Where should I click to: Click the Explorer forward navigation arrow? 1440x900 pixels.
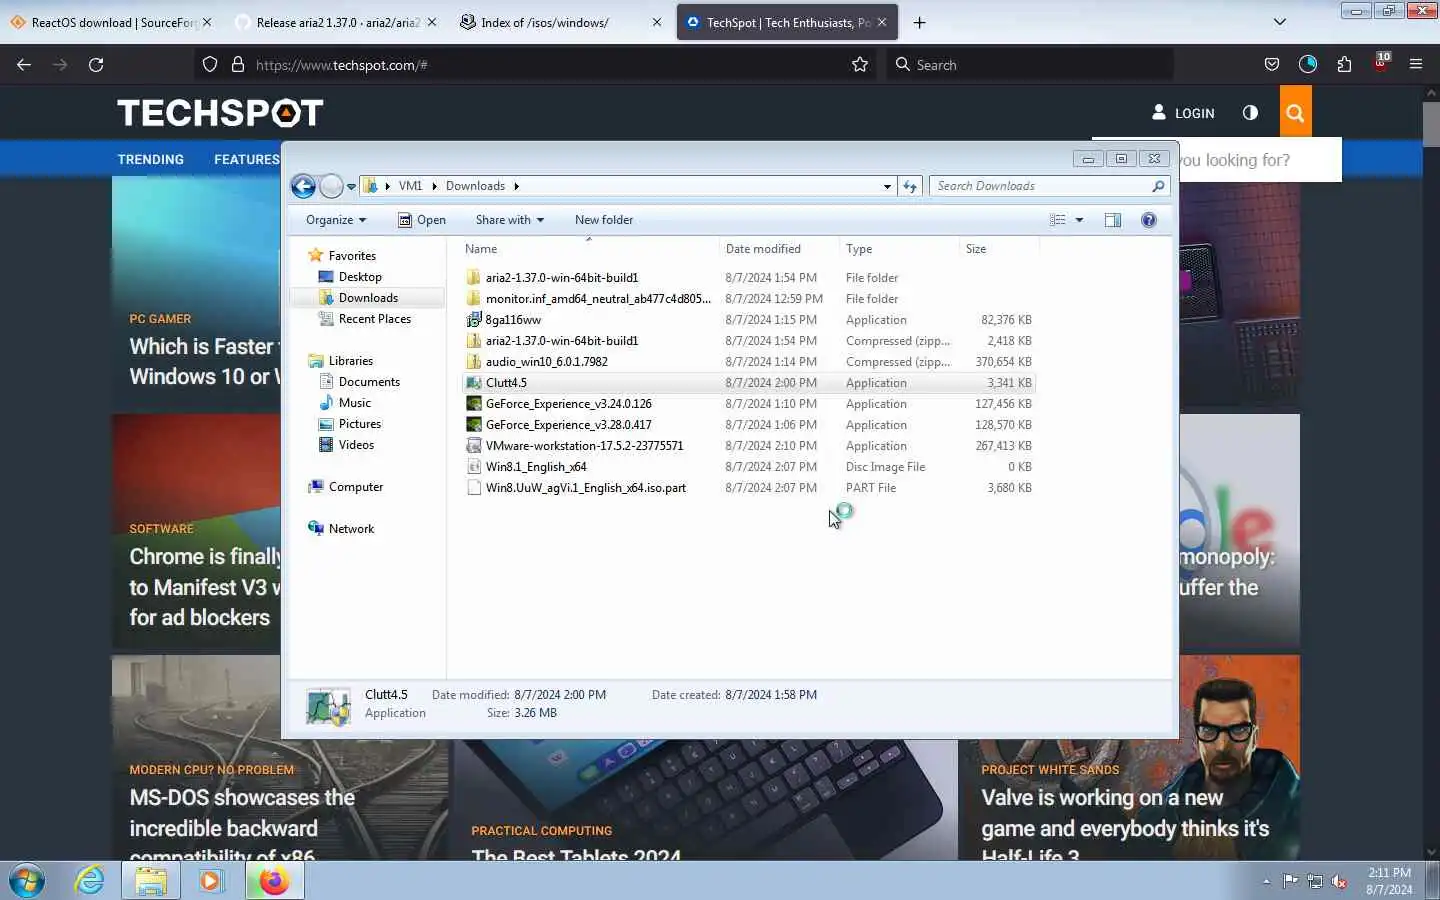point(331,186)
